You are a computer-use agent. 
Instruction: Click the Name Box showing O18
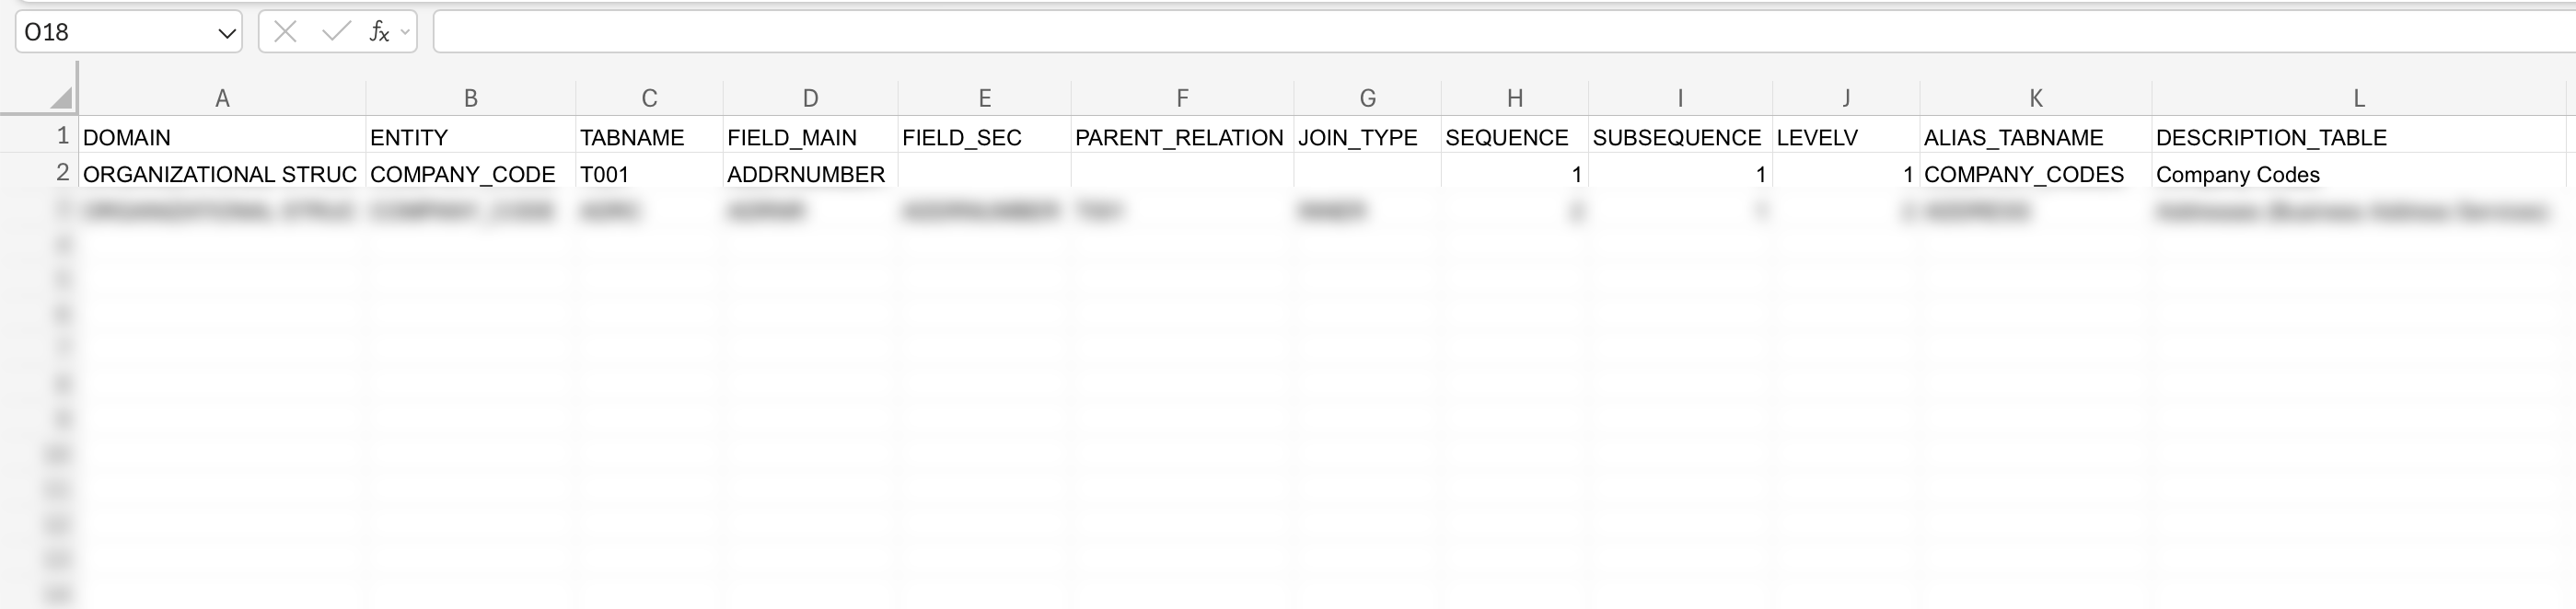(110, 32)
